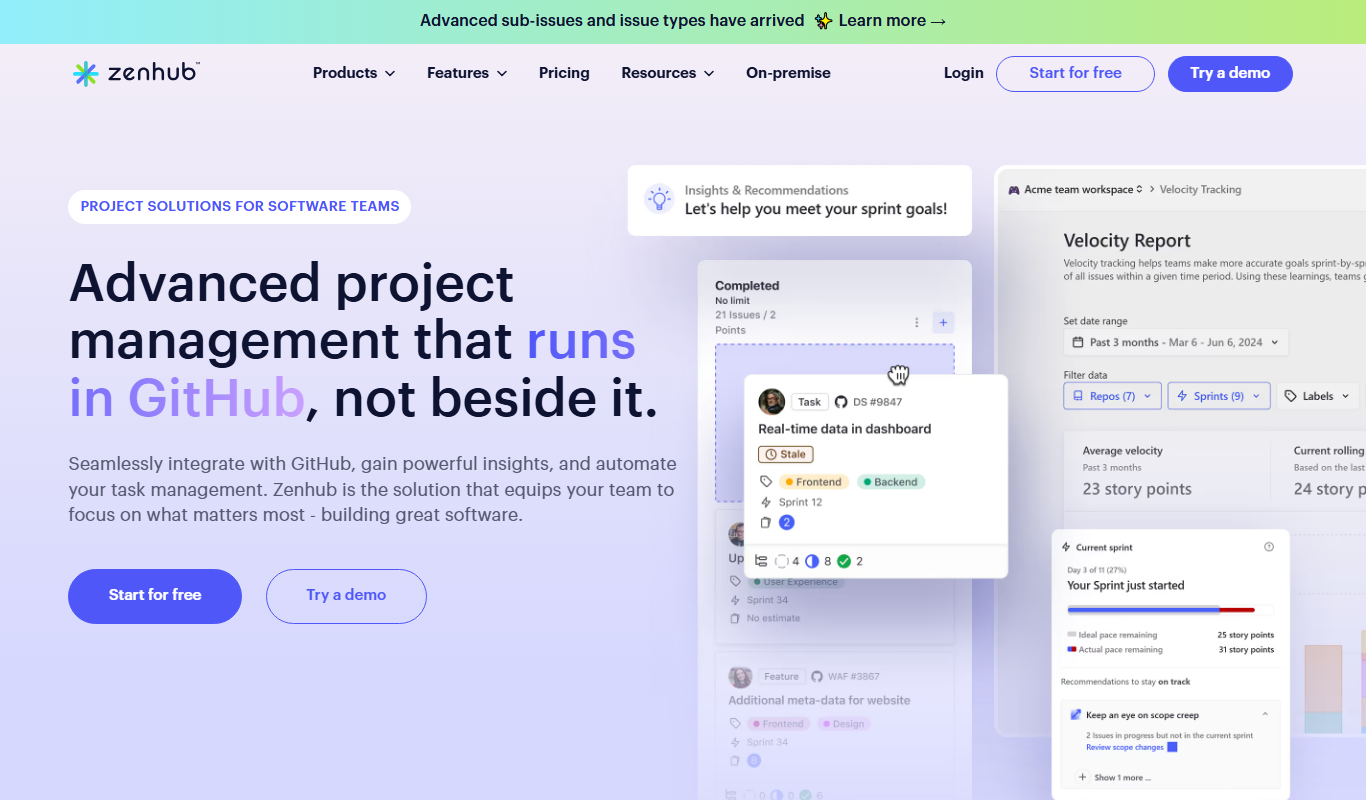This screenshot has width=1366, height=800.
Task: Click the Try a demo button below the hero text
Action: point(346,596)
